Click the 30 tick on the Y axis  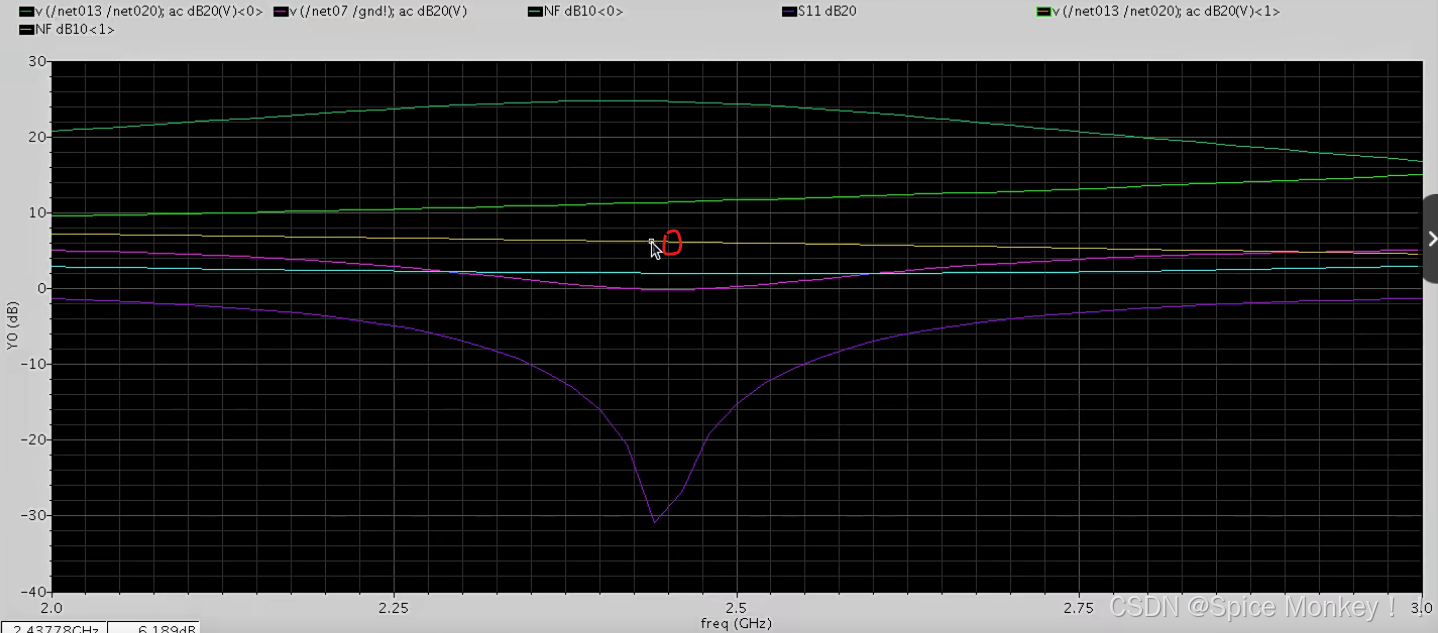(38, 61)
